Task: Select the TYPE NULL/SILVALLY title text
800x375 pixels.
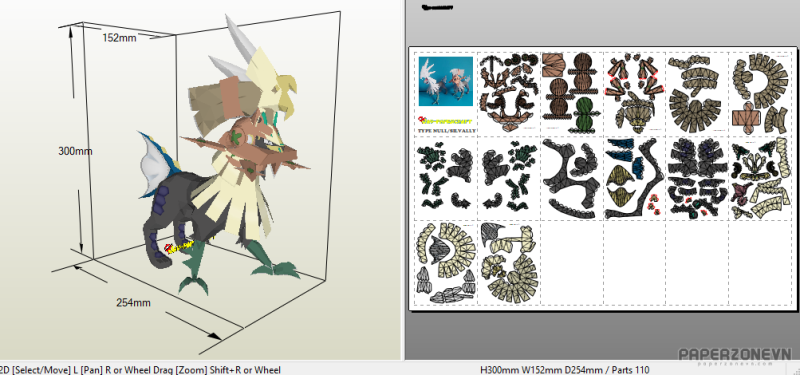Action: [x=446, y=131]
